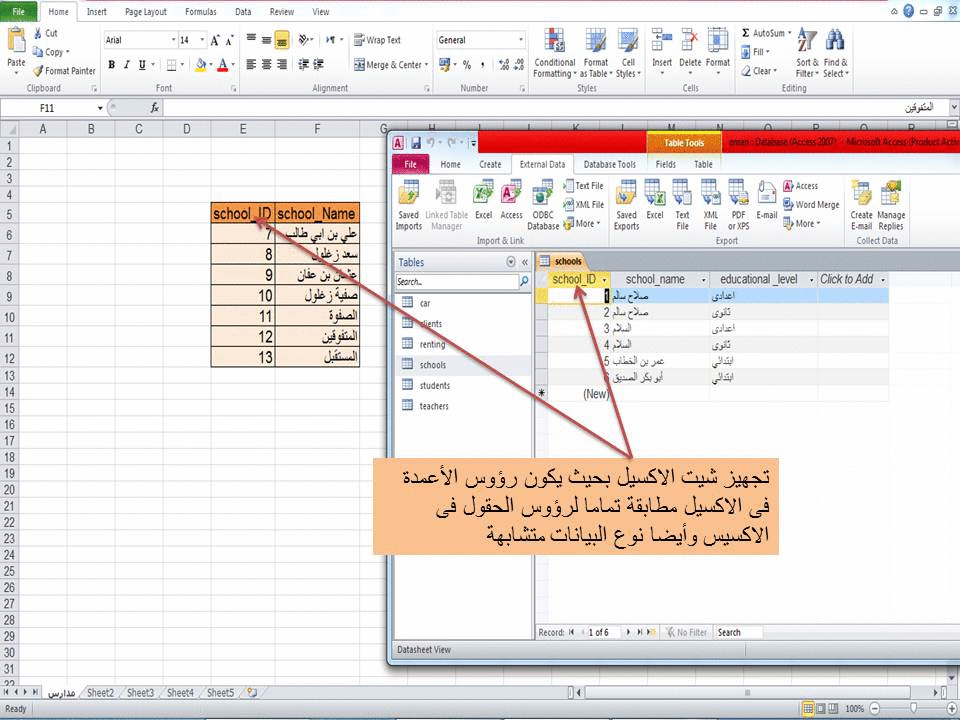Open the students table in navigation

434,385
